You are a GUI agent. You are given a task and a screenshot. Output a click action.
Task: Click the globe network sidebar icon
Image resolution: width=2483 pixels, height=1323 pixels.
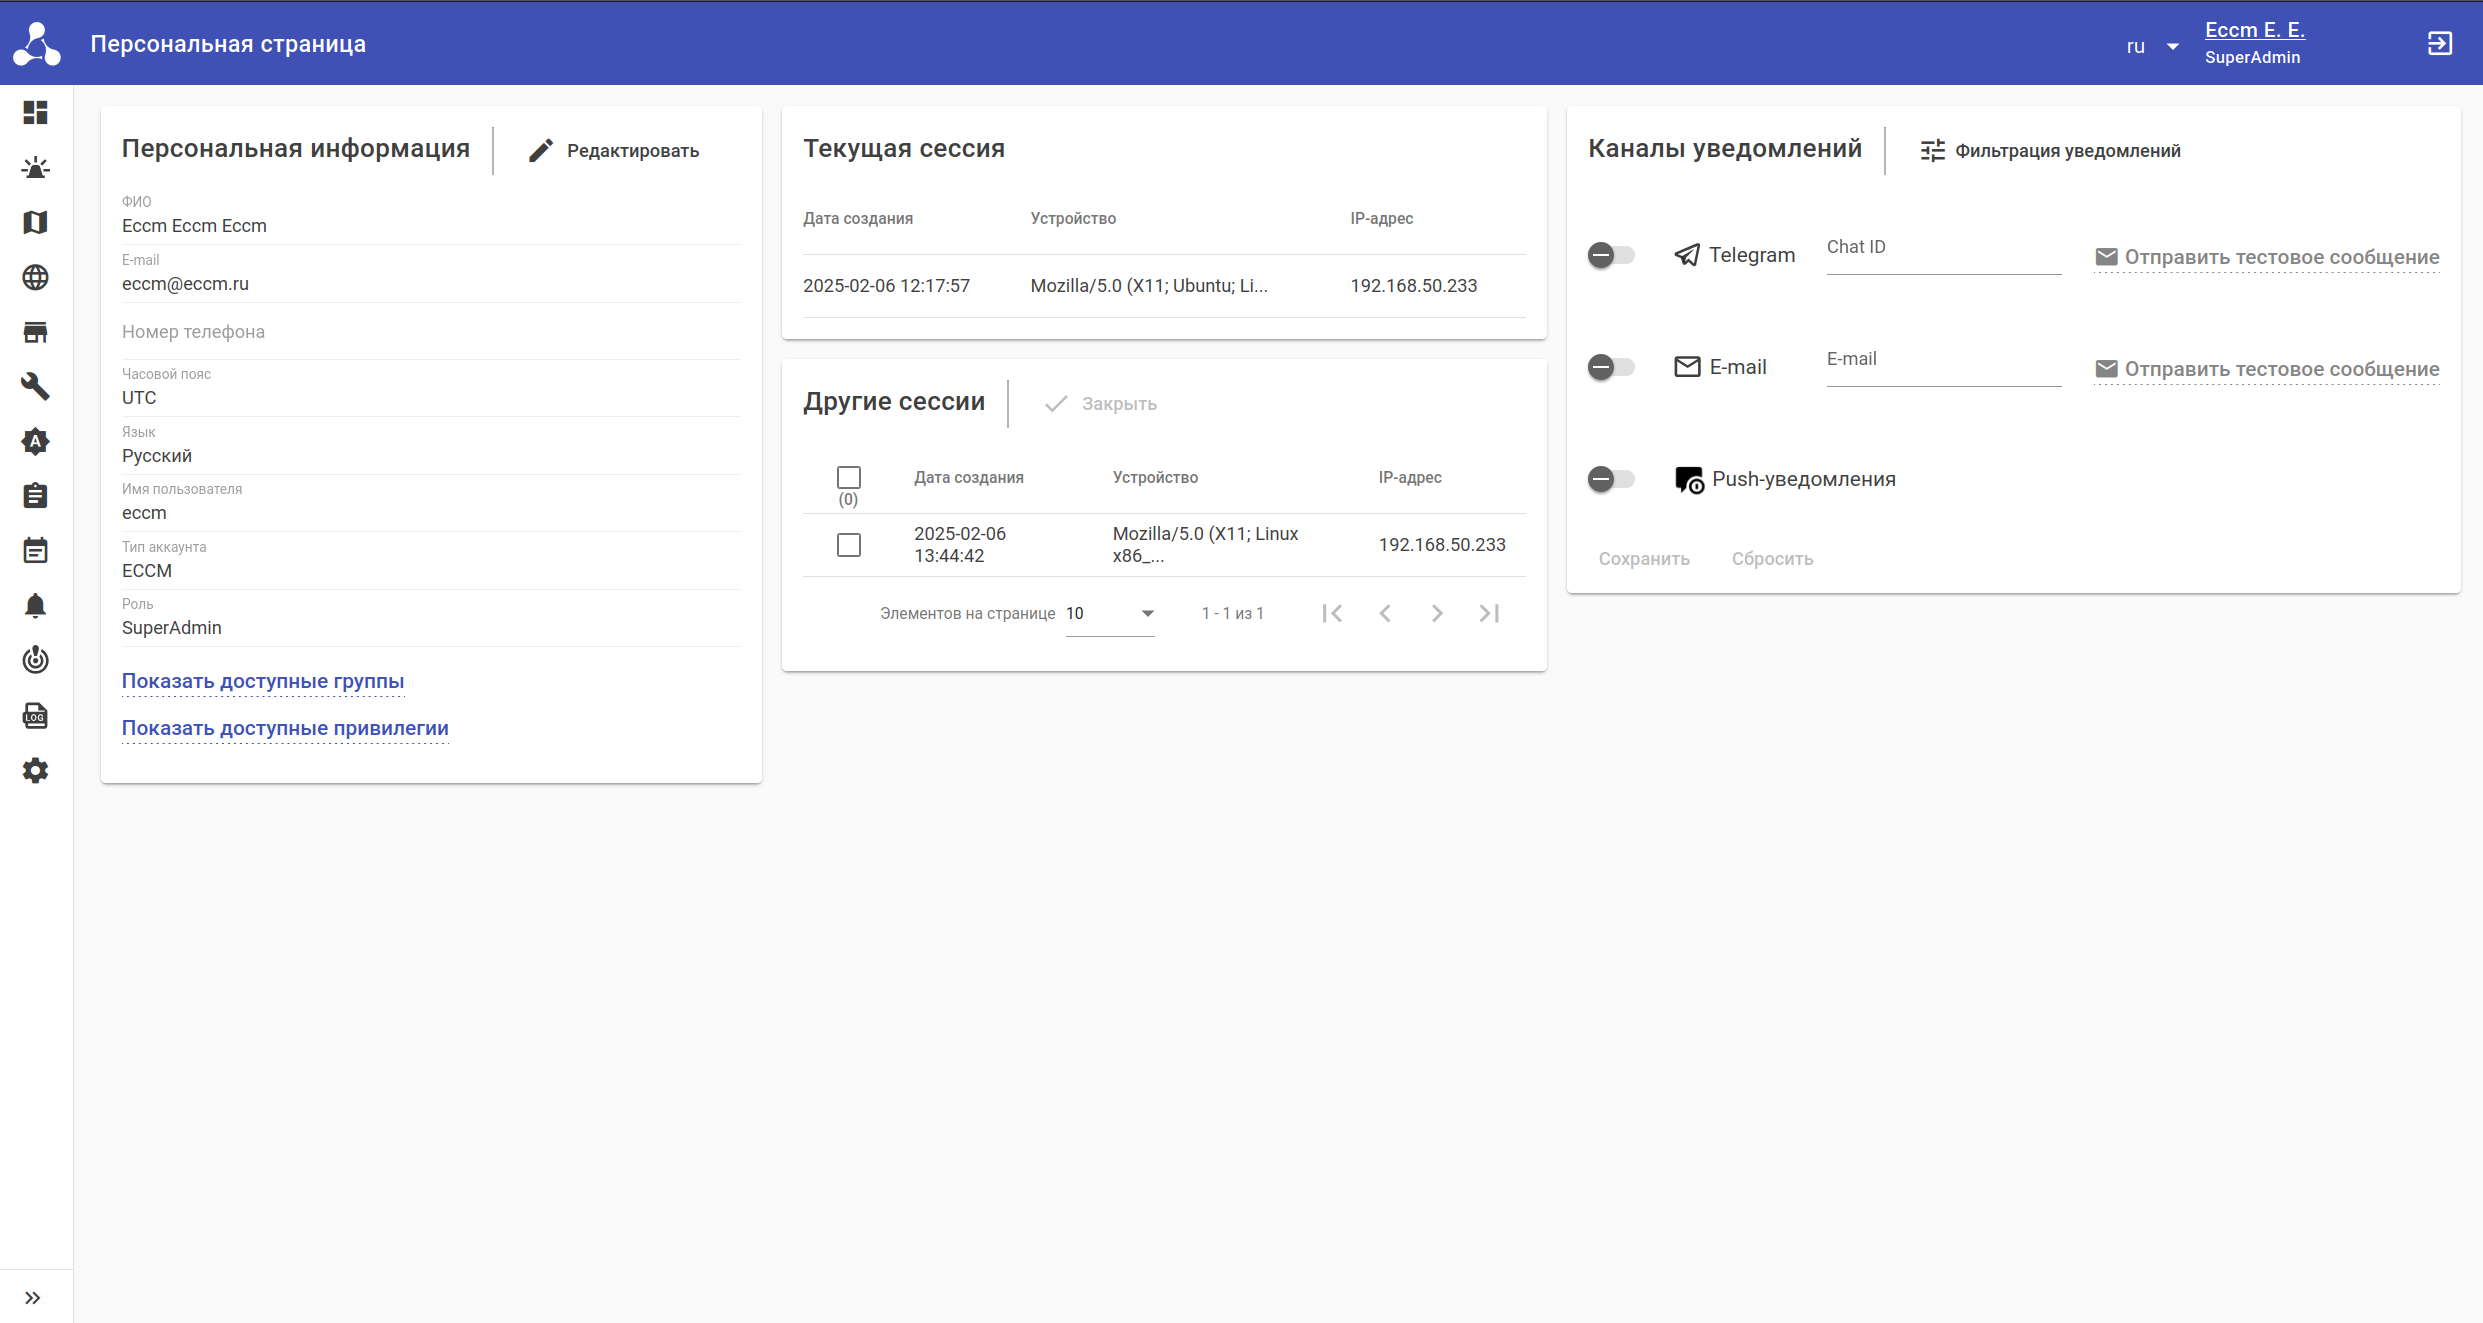pos(35,277)
